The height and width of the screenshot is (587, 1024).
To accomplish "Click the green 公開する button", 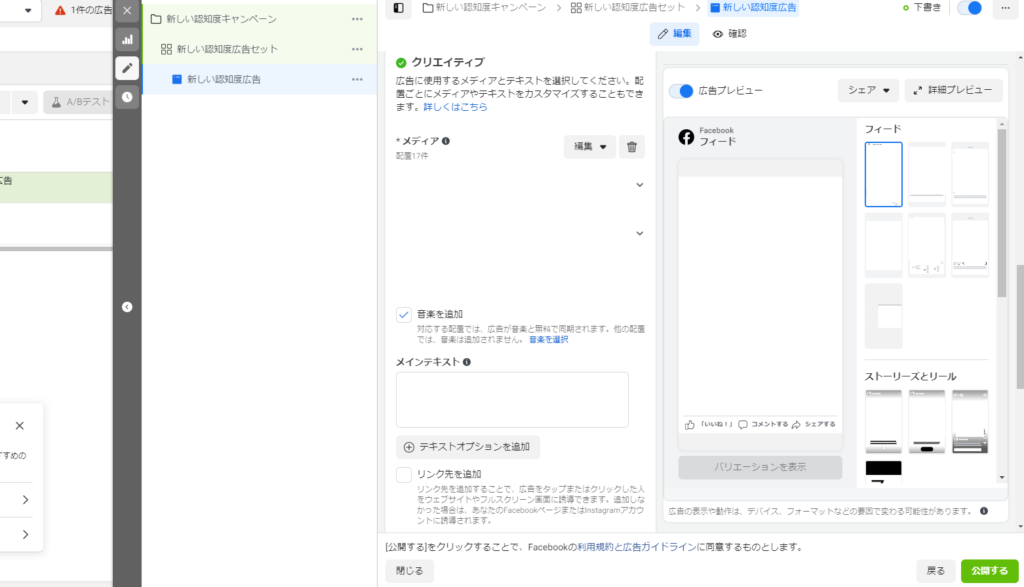I will (989, 571).
